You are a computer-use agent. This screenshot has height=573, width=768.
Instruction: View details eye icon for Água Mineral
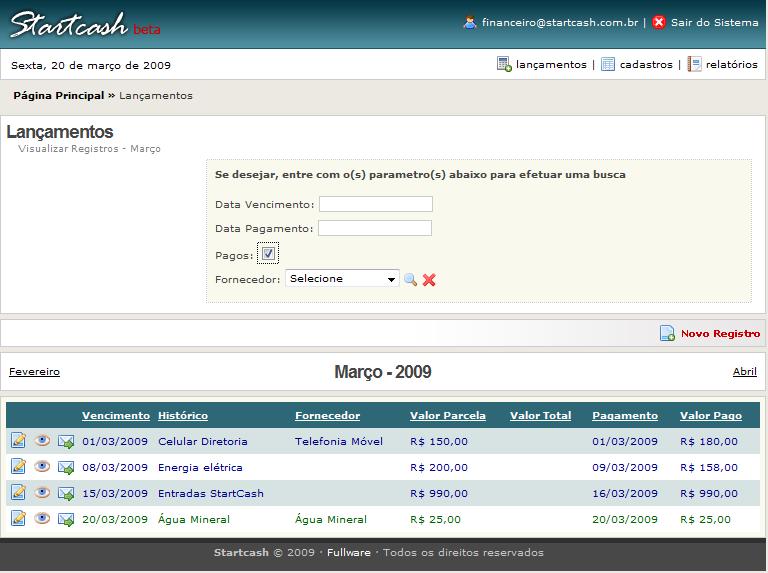tap(42, 518)
